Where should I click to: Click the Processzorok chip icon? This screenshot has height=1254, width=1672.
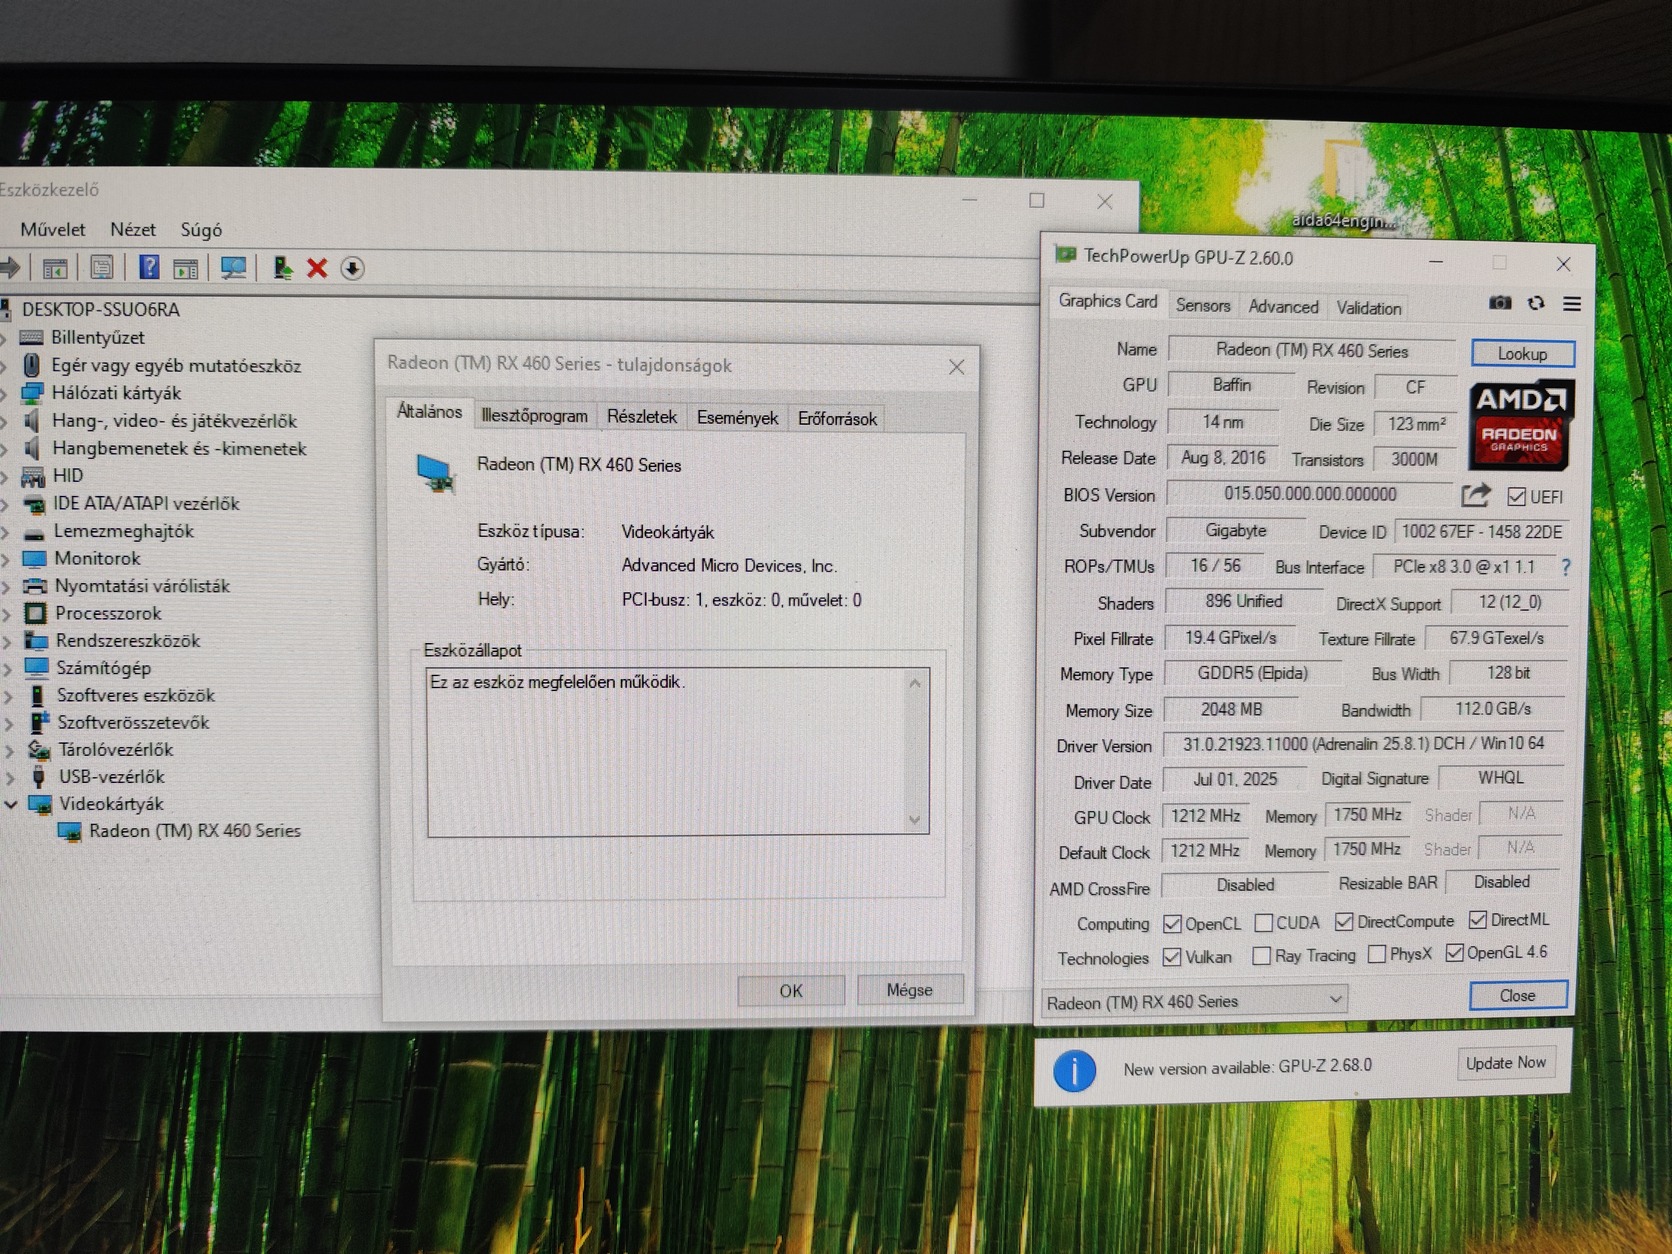point(35,613)
